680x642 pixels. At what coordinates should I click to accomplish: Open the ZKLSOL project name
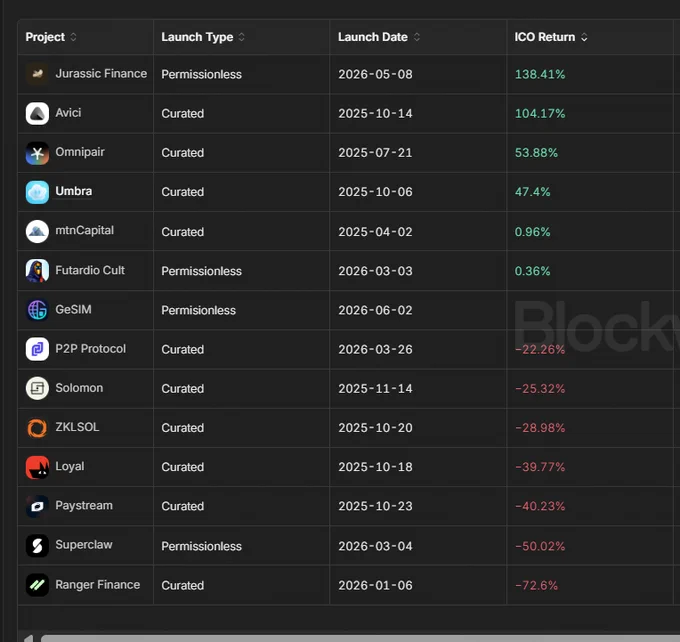(x=77, y=427)
